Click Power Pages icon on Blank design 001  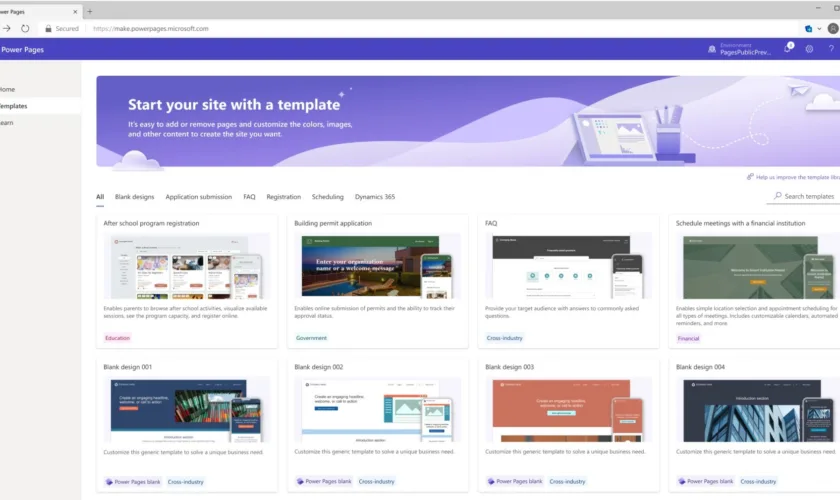[109, 482]
